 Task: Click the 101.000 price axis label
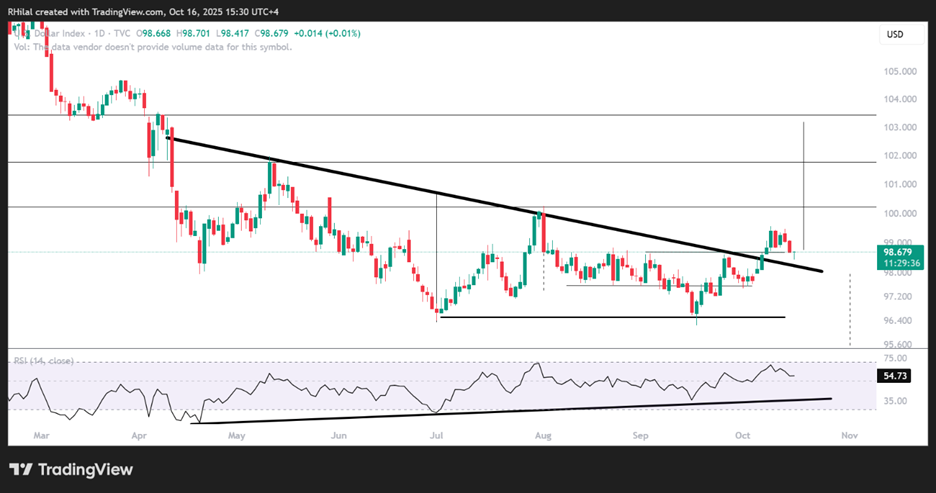click(900, 184)
